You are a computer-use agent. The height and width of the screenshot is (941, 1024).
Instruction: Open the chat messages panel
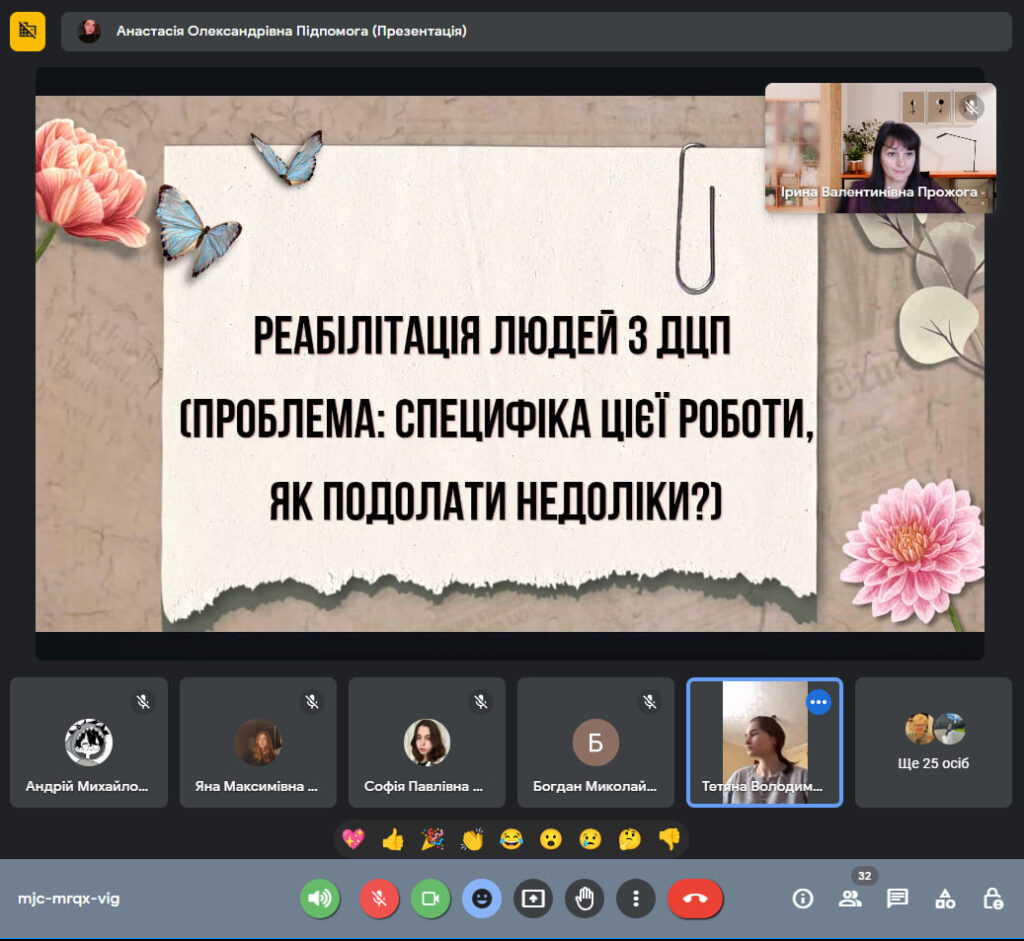[897, 899]
